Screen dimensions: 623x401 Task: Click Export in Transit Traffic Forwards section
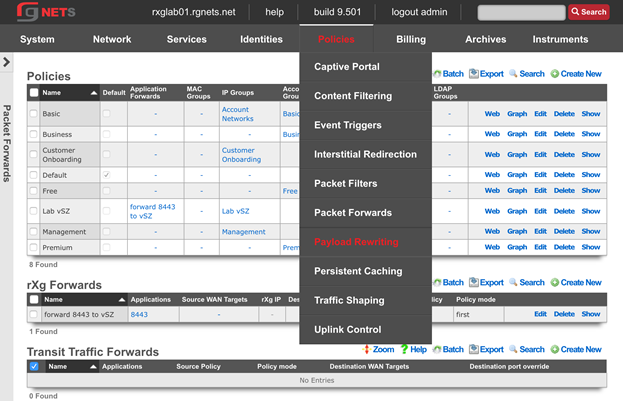point(486,349)
